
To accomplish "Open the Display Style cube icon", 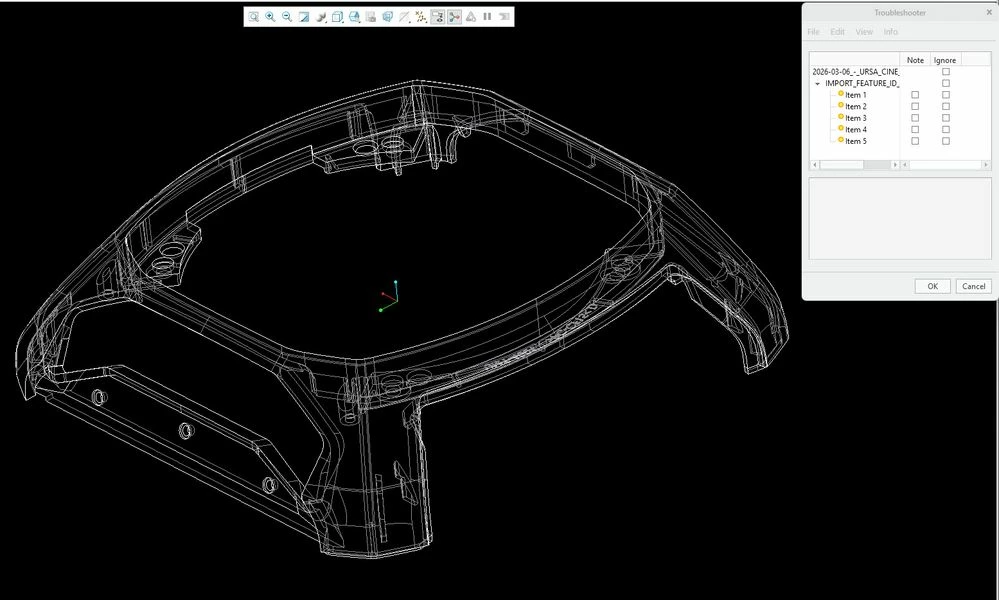I will click(x=338, y=17).
